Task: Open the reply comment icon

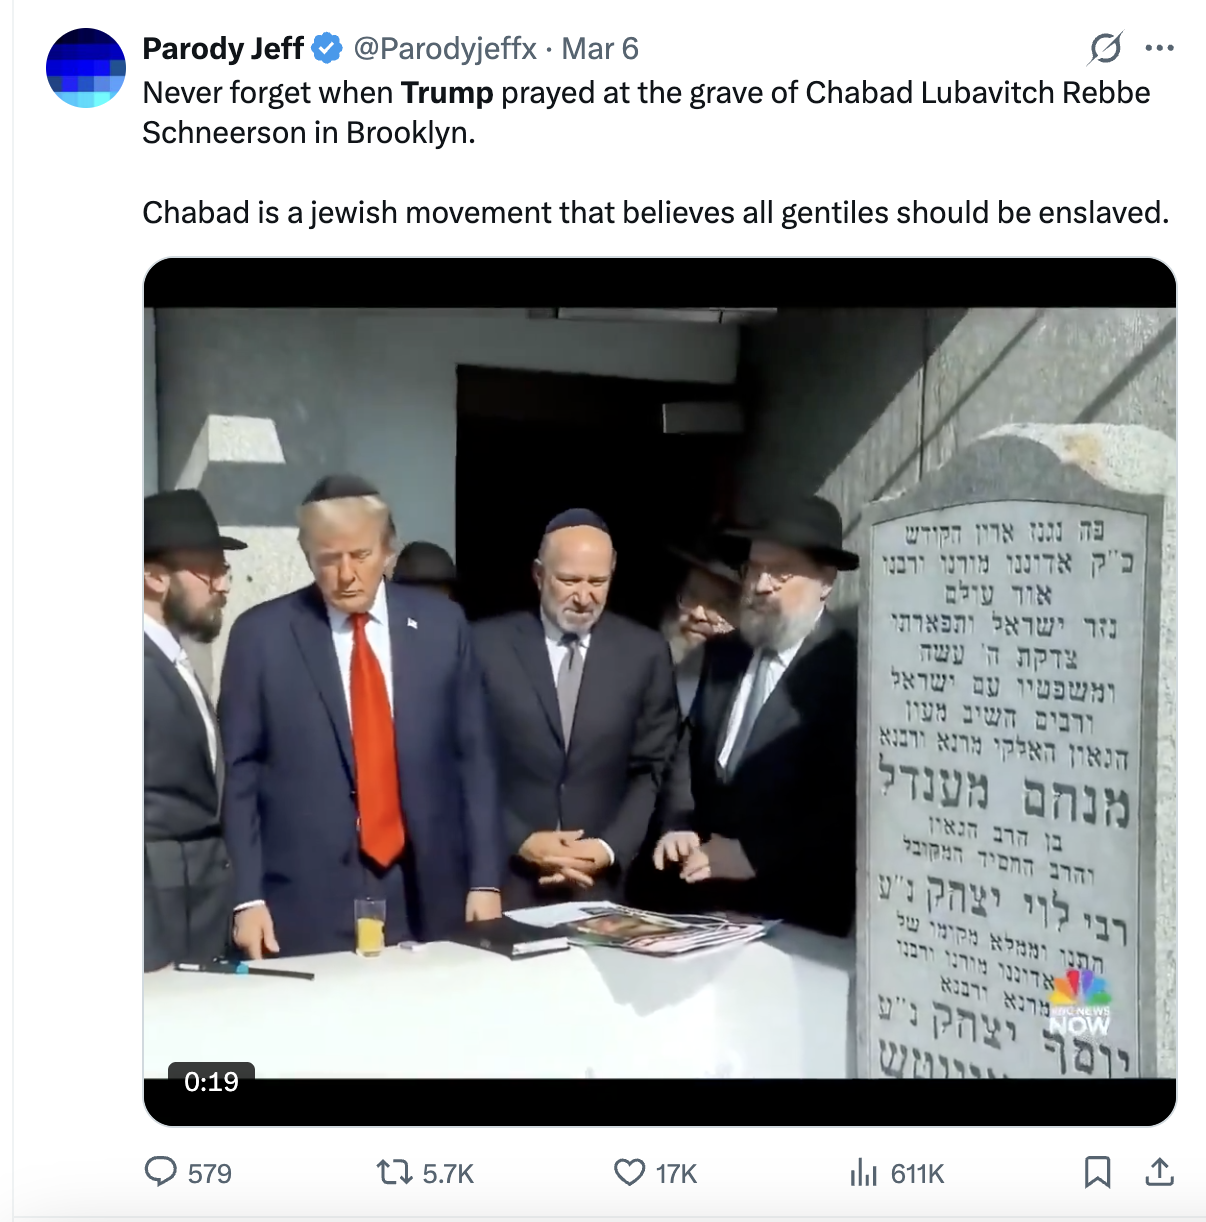Action: click(160, 1172)
